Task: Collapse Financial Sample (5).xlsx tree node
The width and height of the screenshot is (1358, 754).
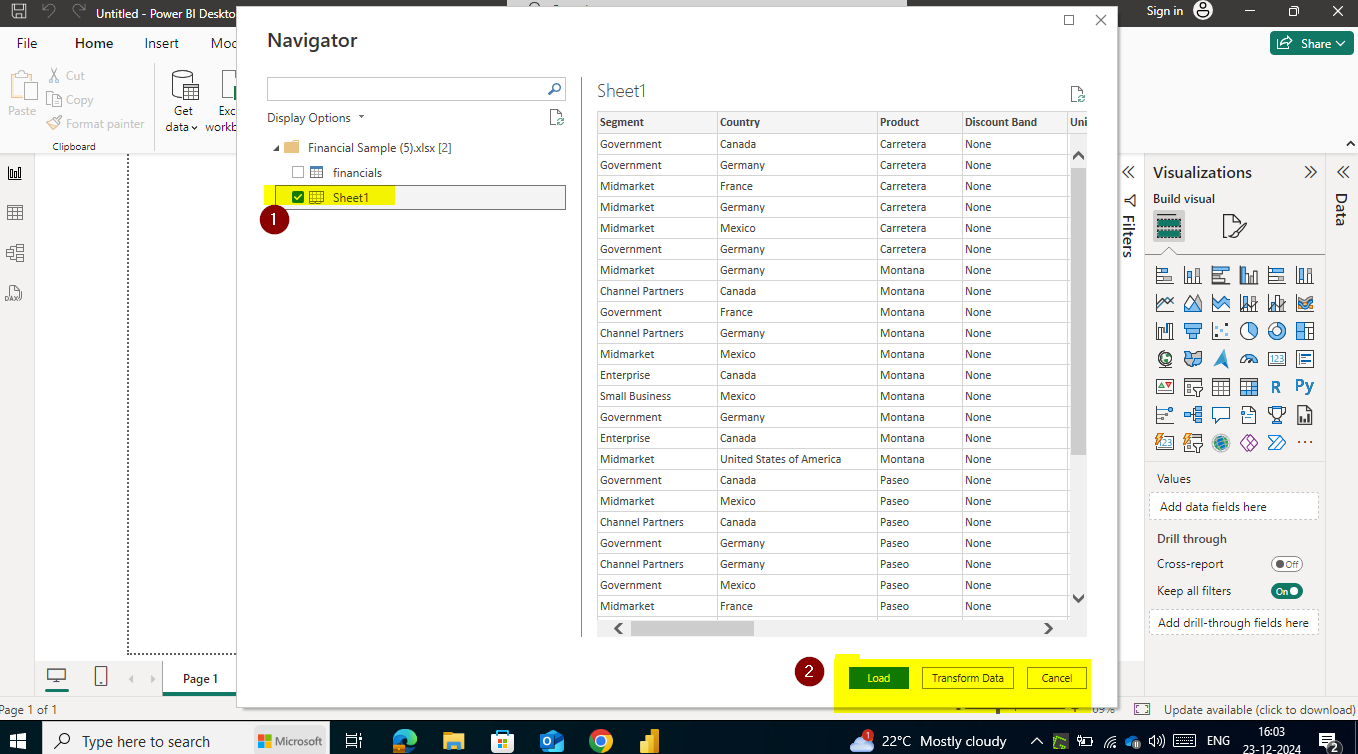Action: coord(276,148)
